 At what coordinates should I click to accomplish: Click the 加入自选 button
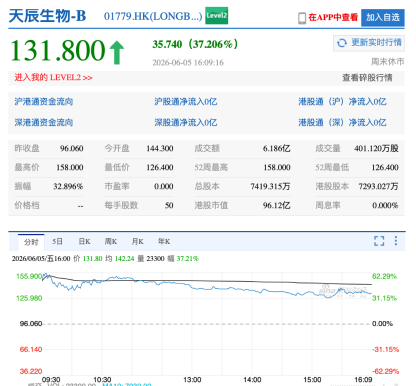pyautogui.click(x=383, y=17)
